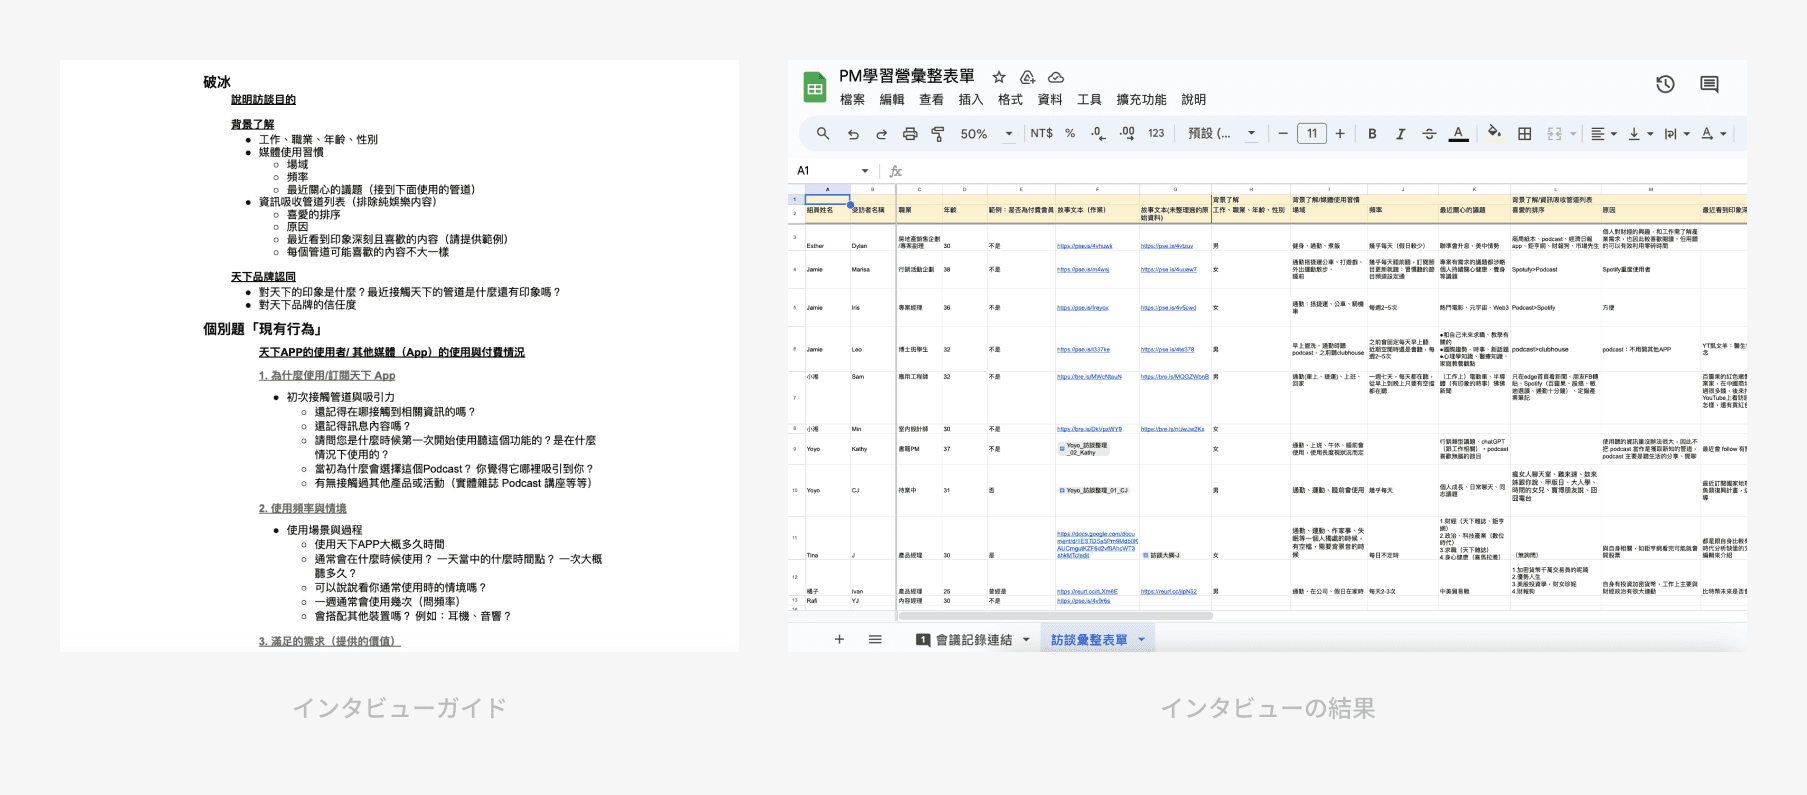The image size is (1807, 795).
Task: Open version history clock icon
Action: [x=1665, y=85]
